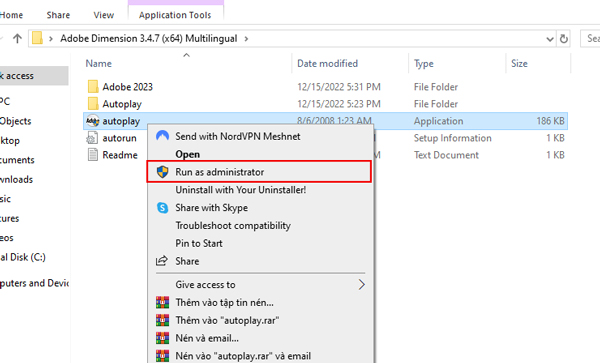The width and height of the screenshot is (600, 363).
Task: Click the autoplay application icon
Action: pyautogui.click(x=93, y=121)
